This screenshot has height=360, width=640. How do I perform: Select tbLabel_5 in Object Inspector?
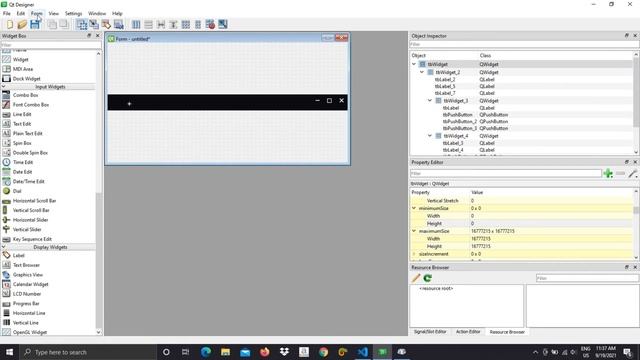[445, 87]
